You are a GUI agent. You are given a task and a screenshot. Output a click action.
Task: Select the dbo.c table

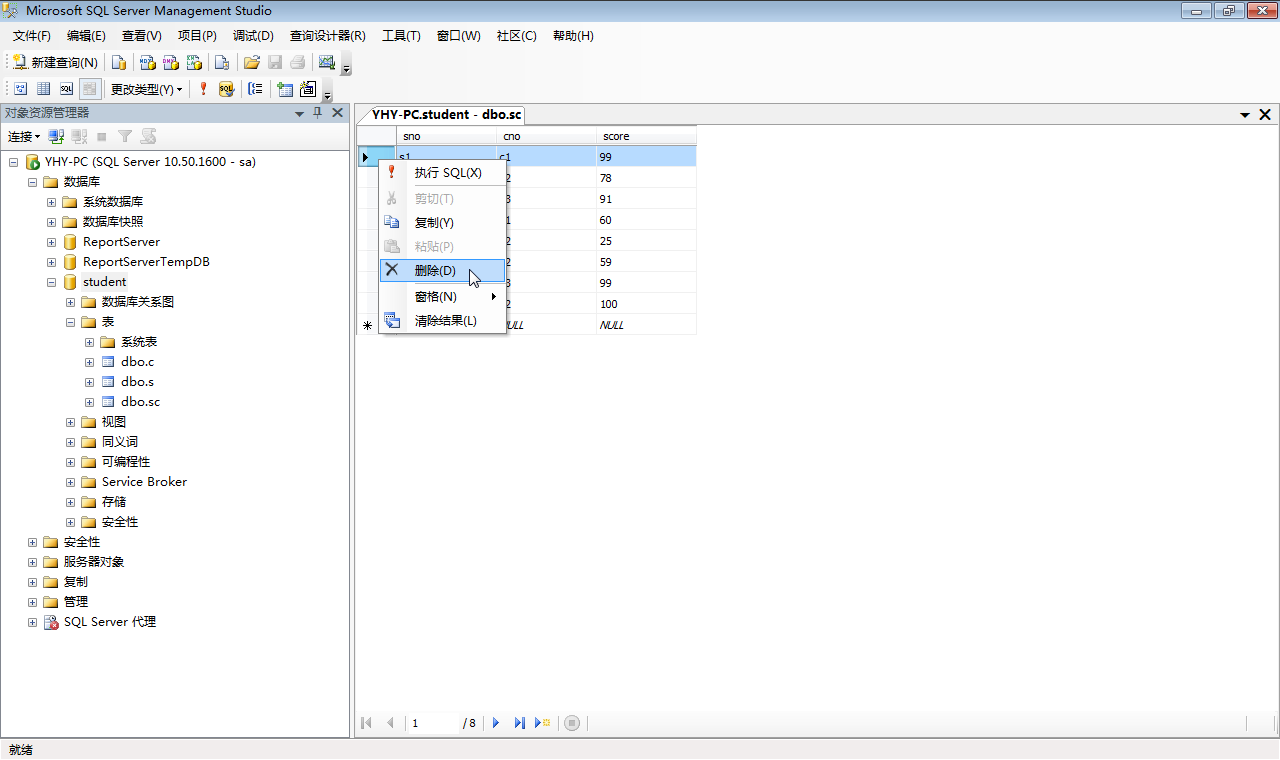coord(137,362)
